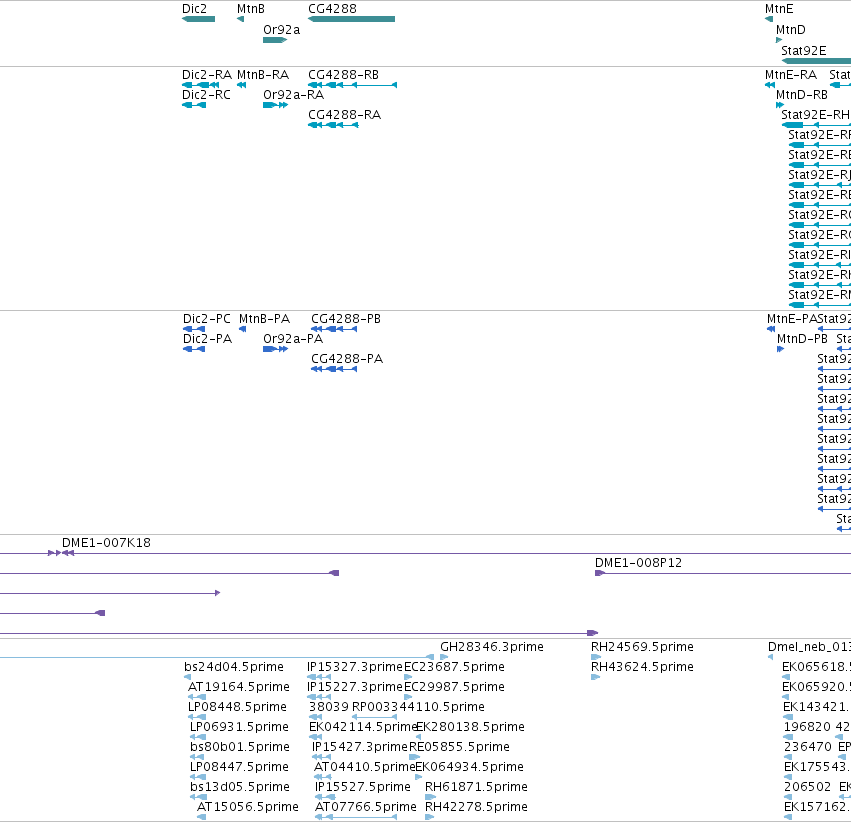Open EST EC23687.5prime label
The width and height of the screenshot is (851, 822).
click(x=454, y=667)
